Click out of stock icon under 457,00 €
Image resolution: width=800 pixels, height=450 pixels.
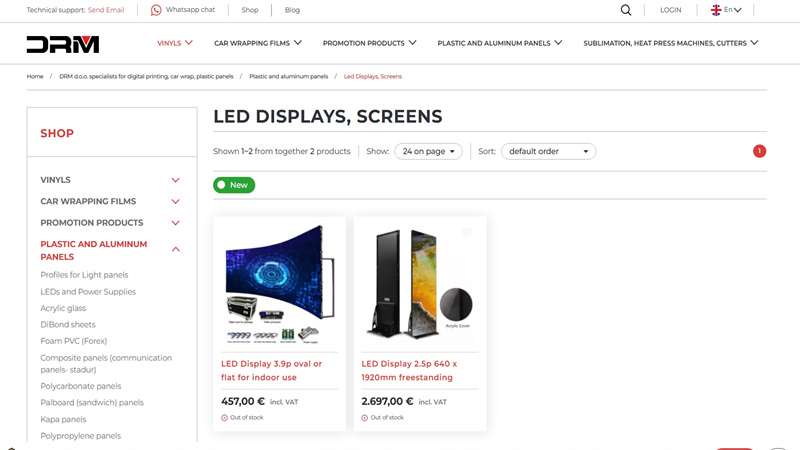click(x=224, y=417)
